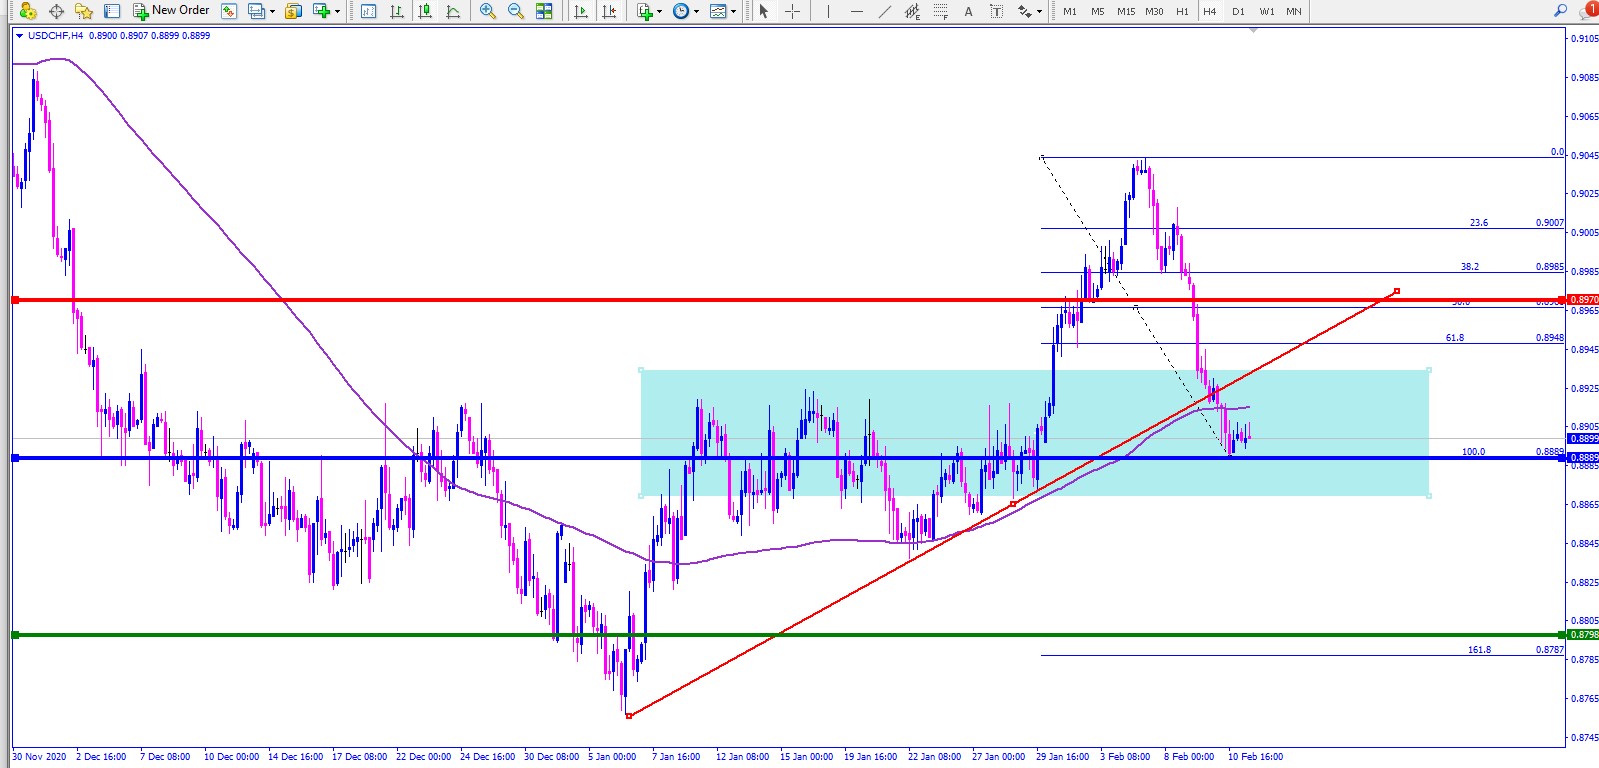Switch timeframe to D1

point(1238,11)
